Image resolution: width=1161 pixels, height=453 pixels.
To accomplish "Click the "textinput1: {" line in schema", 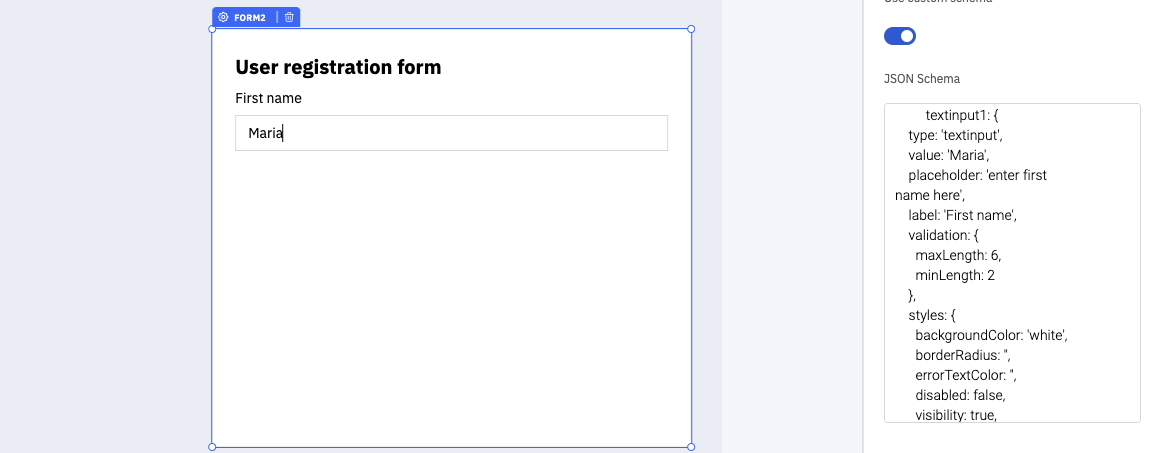I will pos(969,115).
